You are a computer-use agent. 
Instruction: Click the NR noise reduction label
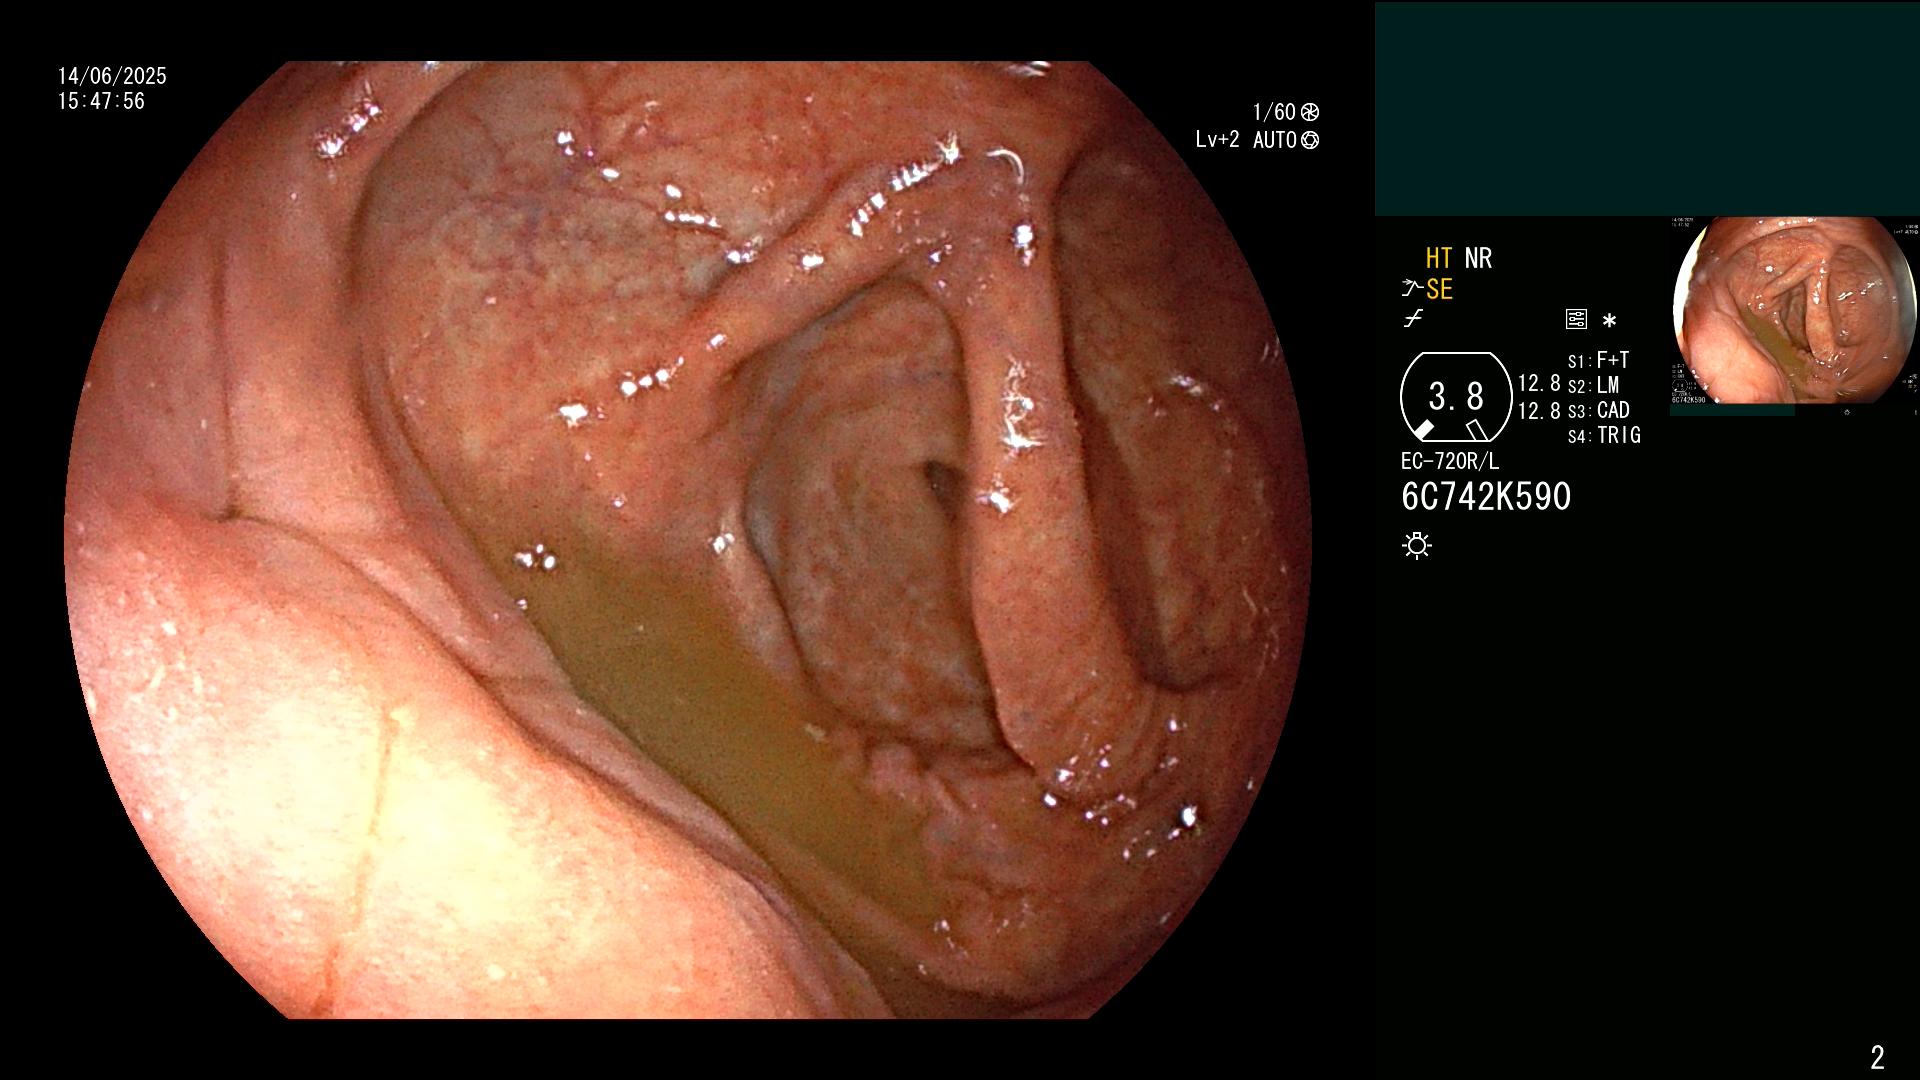(x=1478, y=258)
